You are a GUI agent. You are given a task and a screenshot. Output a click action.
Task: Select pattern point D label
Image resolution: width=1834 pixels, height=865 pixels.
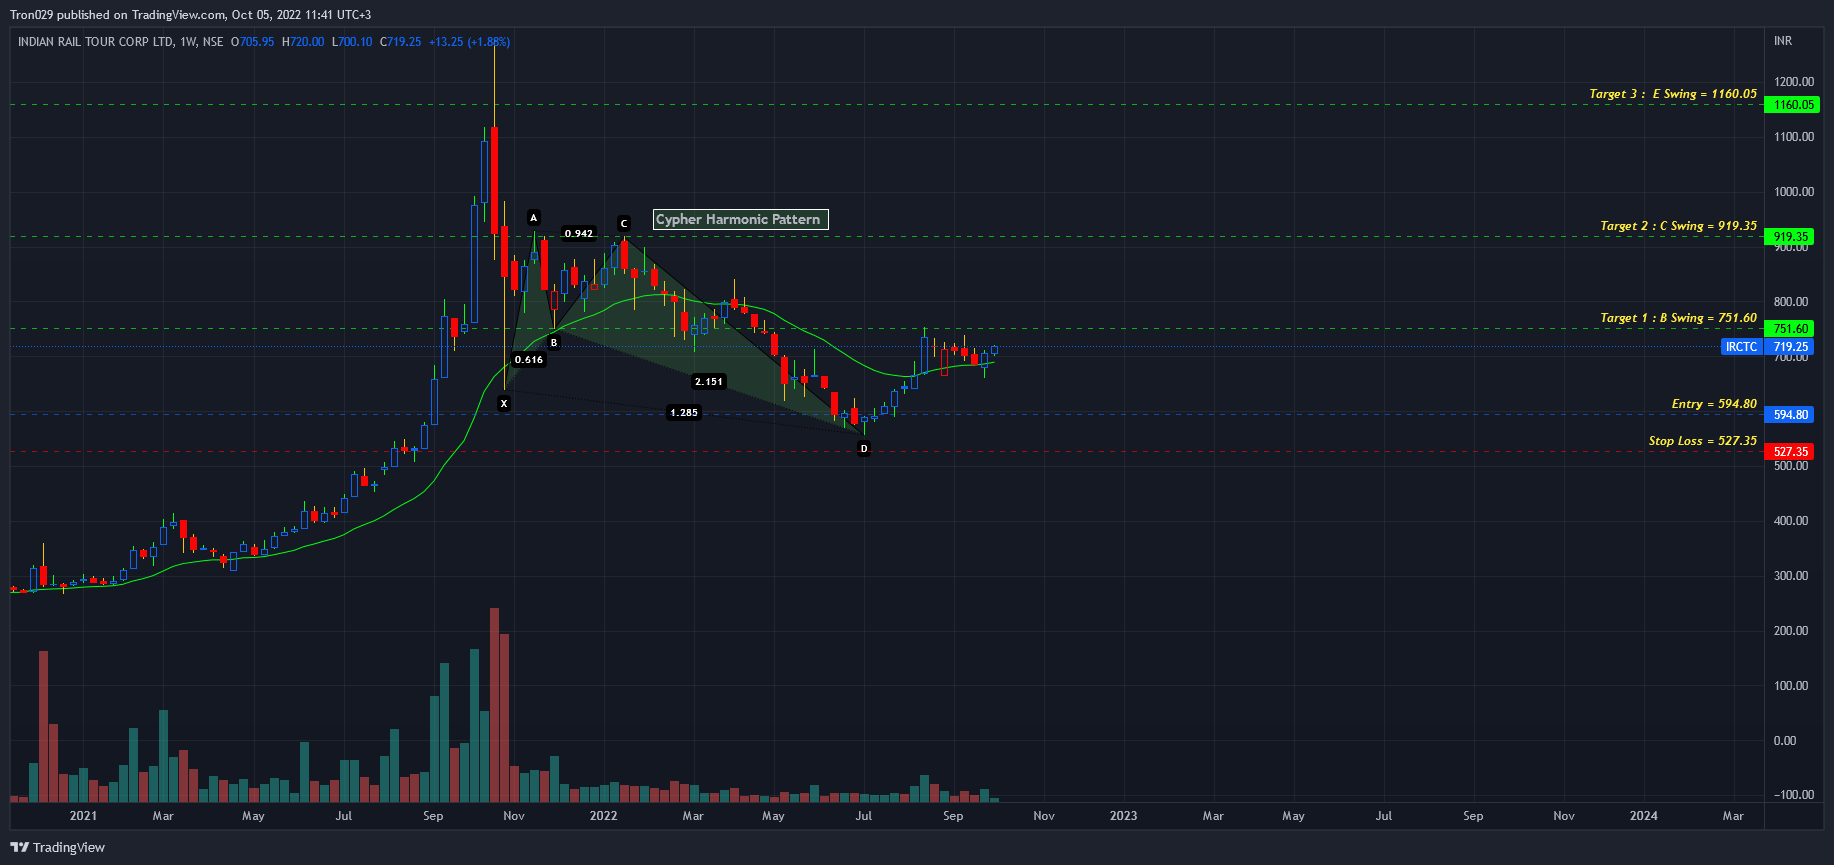864,449
